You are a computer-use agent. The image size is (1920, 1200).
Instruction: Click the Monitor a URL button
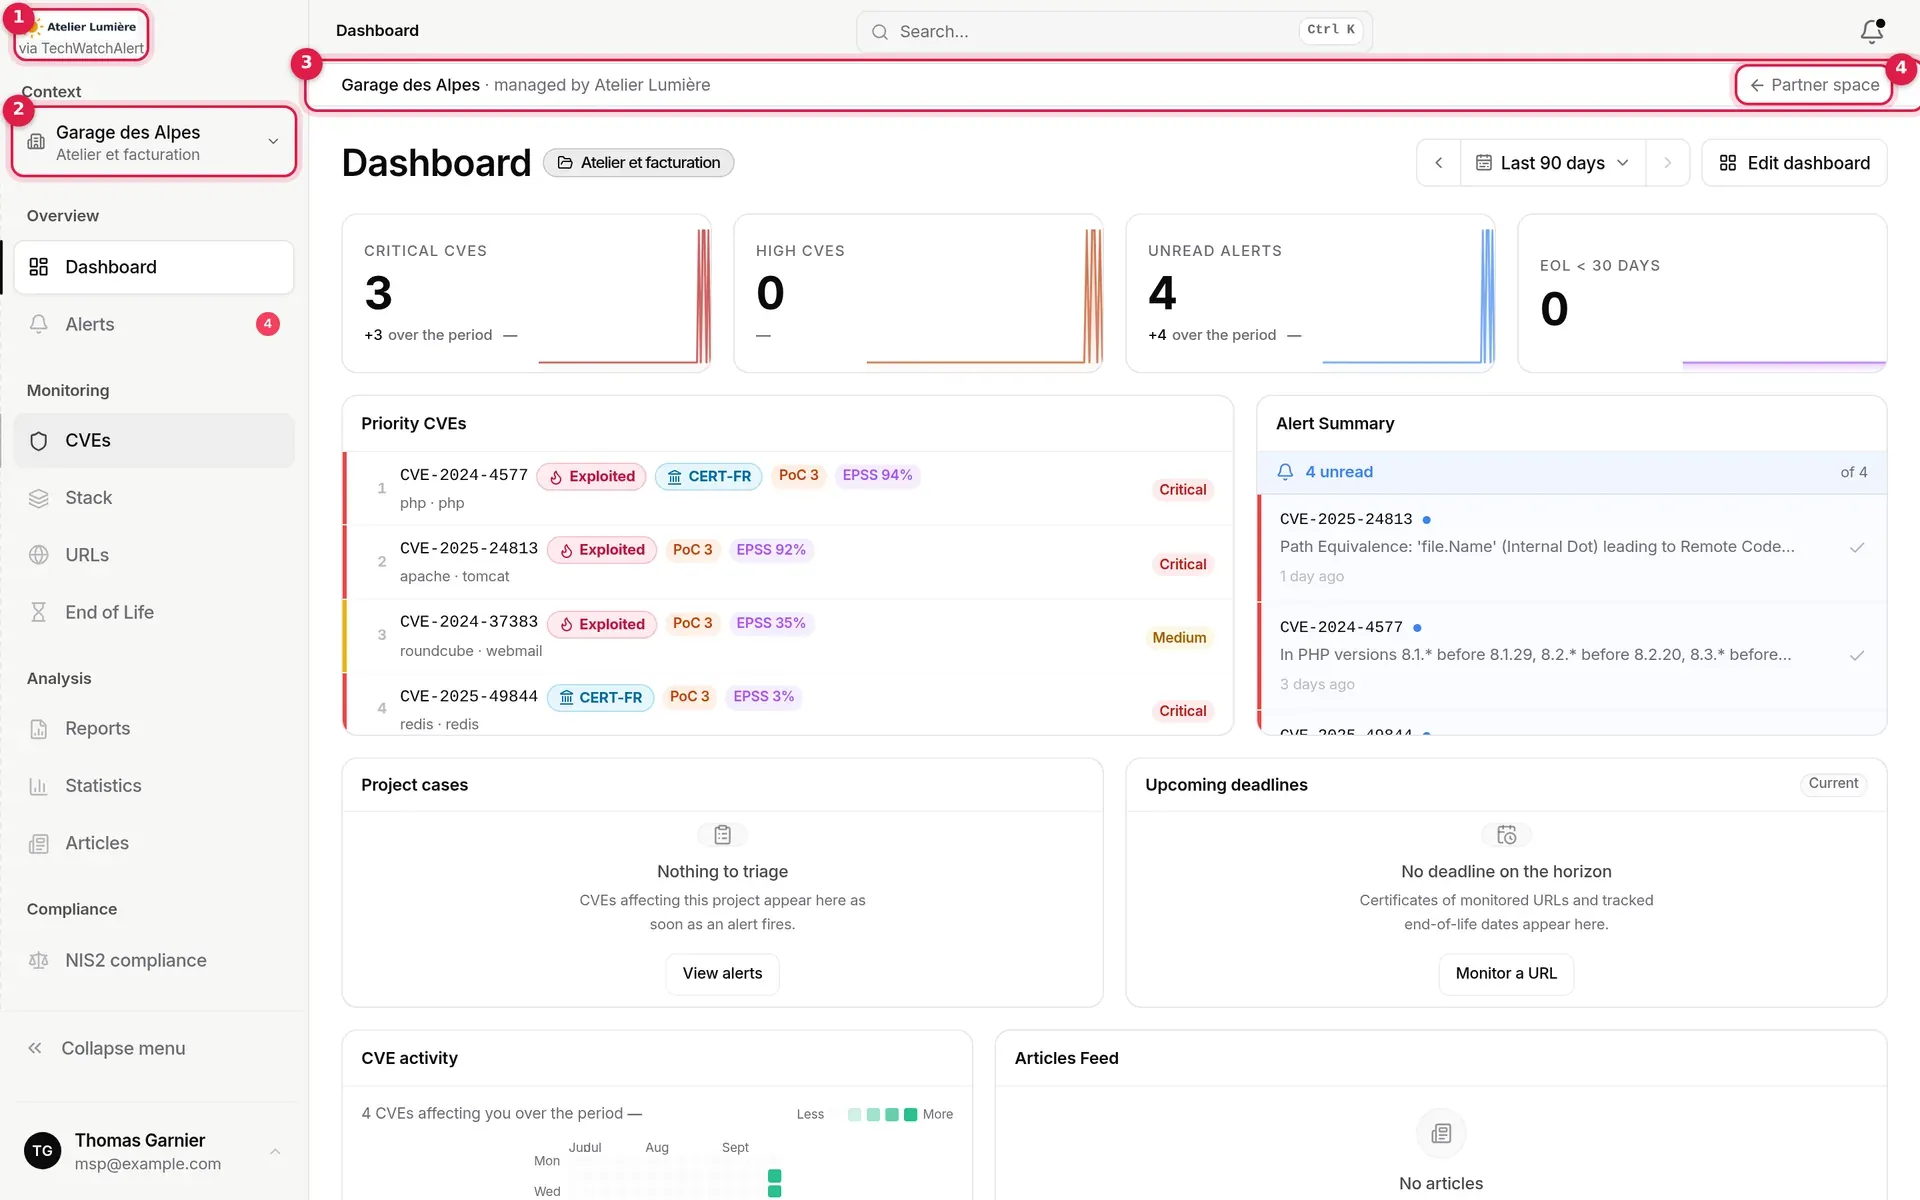tap(1506, 974)
